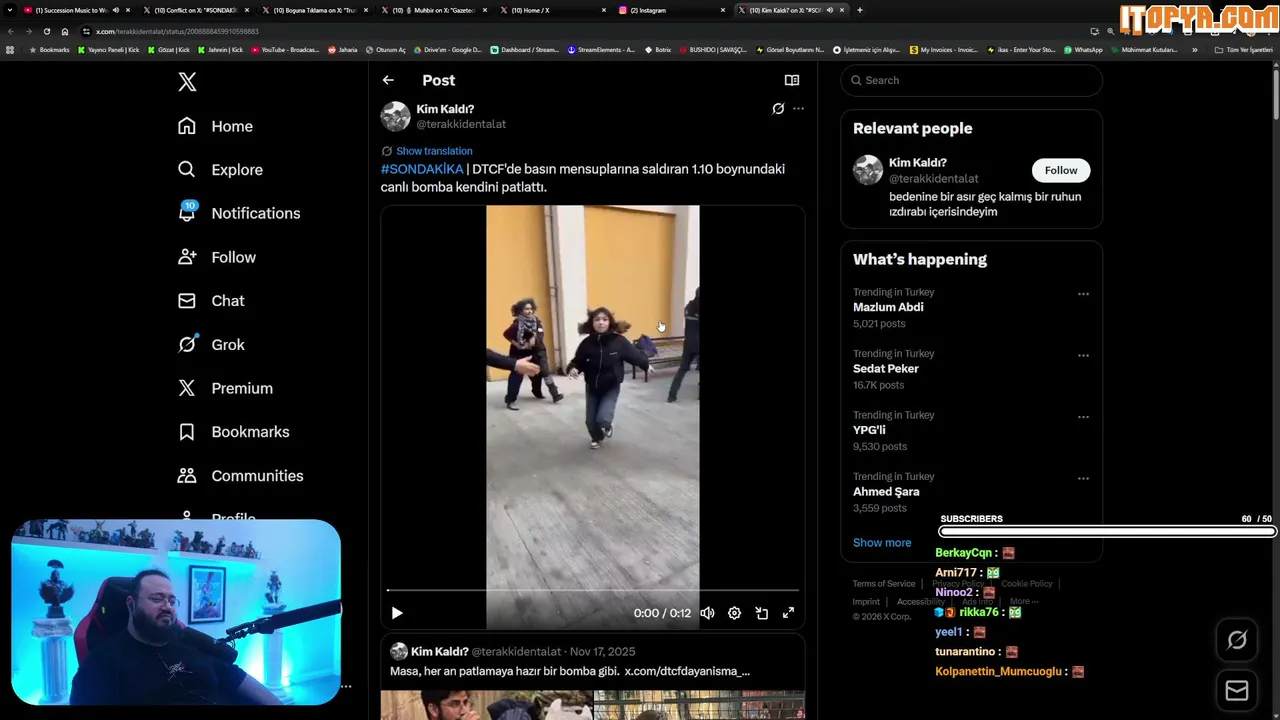Open the YouTube - Broadcast bookmark
The height and width of the screenshot is (720, 1280).
pos(285,50)
